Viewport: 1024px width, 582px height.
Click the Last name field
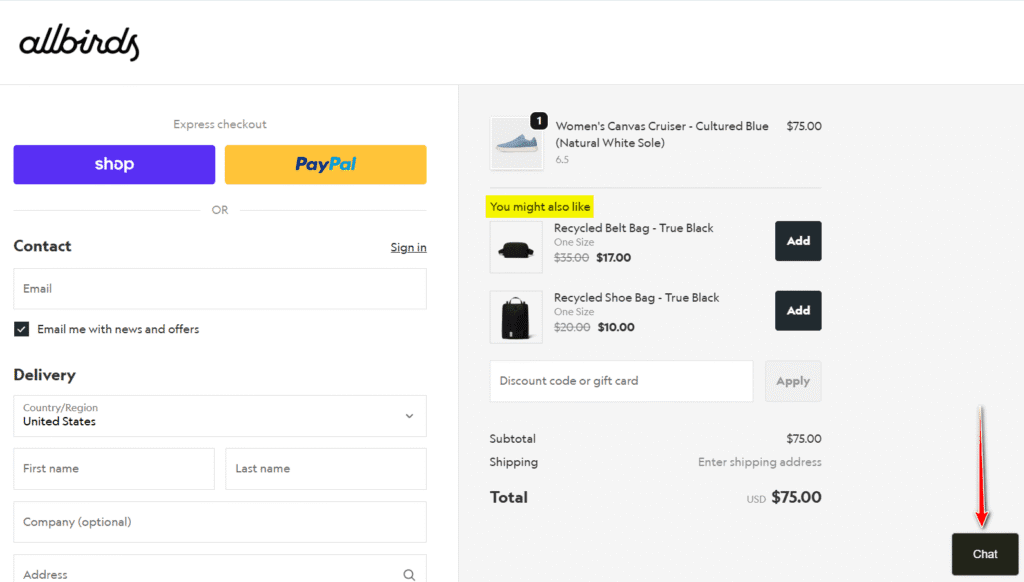point(325,468)
